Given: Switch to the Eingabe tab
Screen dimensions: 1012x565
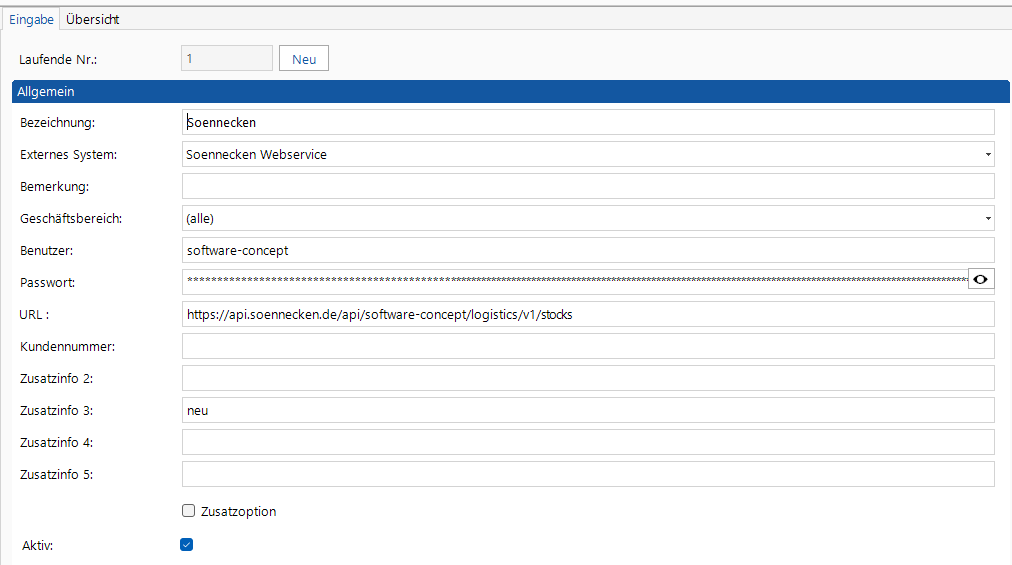Looking at the screenshot, I should 31,19.
